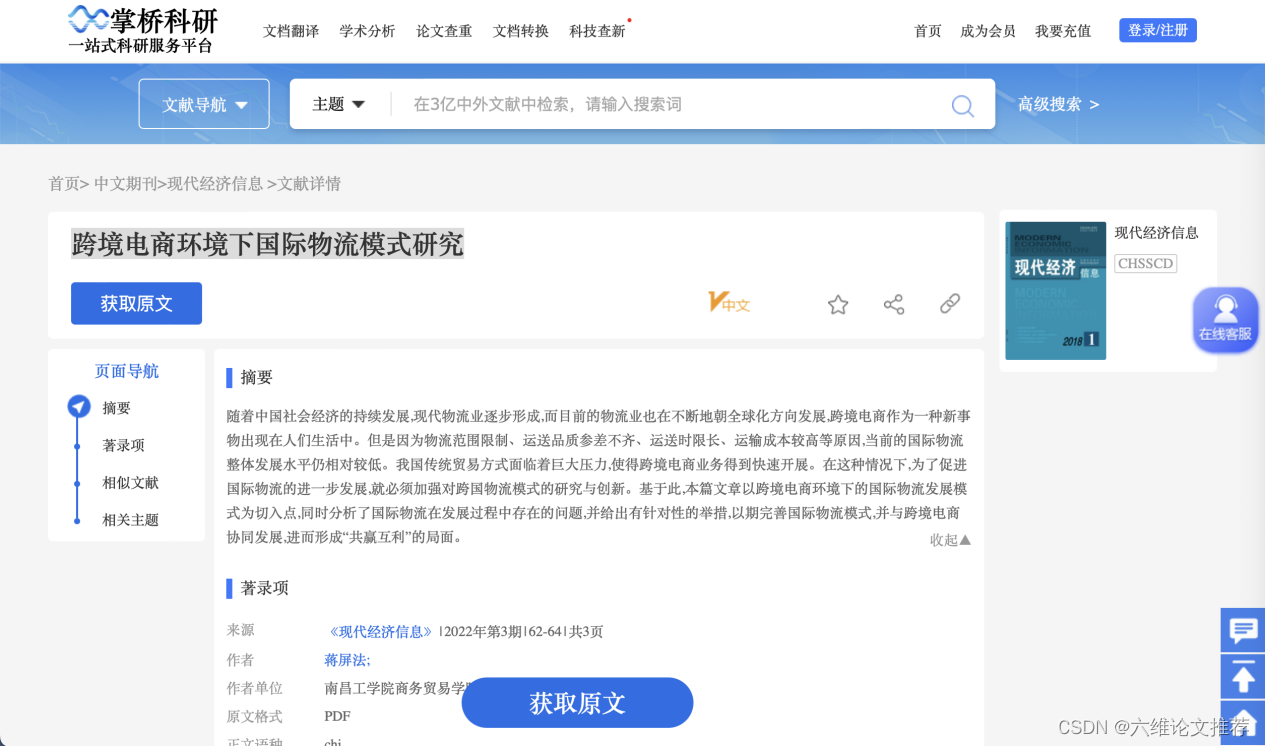
Task: Click the 中文 translation icon
Action: click(729, 302)
